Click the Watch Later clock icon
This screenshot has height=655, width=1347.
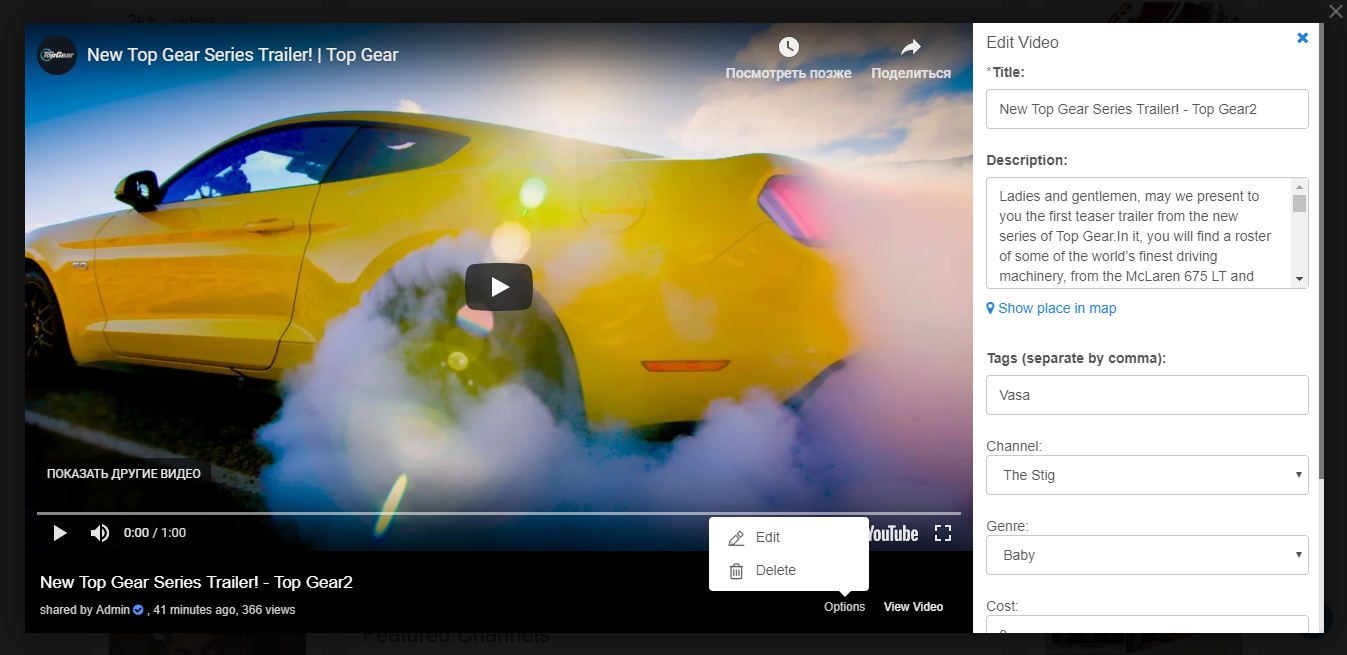(789, 48)
